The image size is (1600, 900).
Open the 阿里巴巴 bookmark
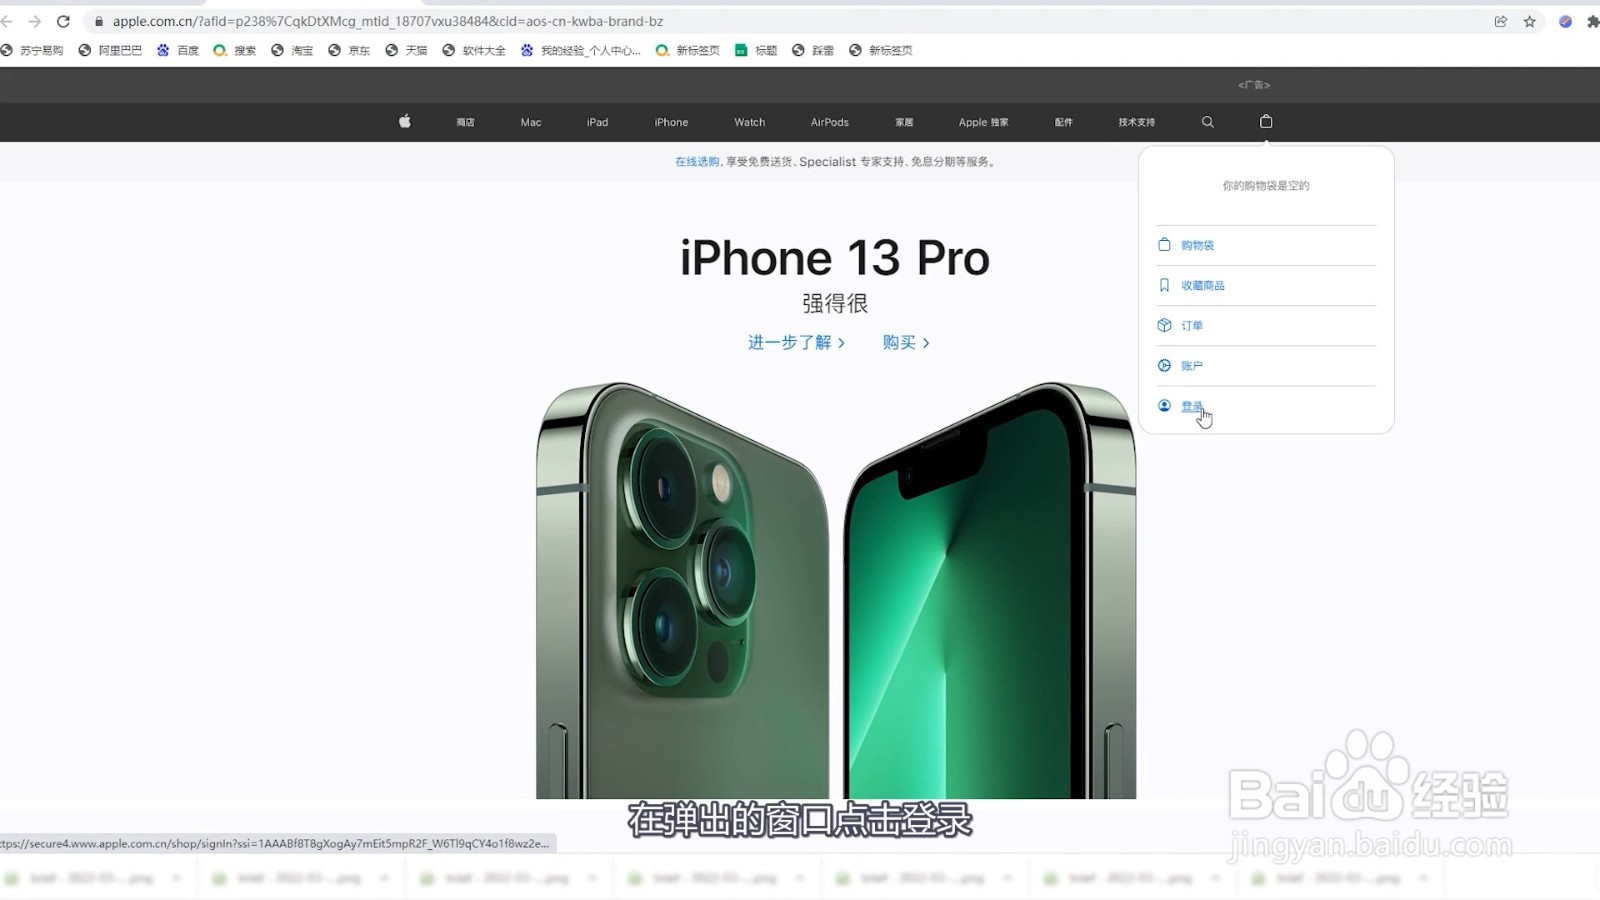(110, 50)
